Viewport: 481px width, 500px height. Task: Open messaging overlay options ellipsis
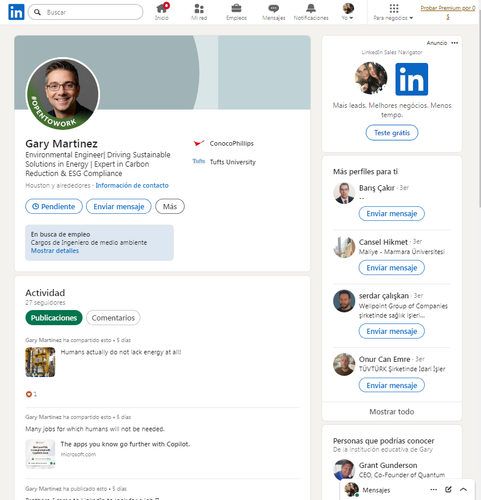433,489
